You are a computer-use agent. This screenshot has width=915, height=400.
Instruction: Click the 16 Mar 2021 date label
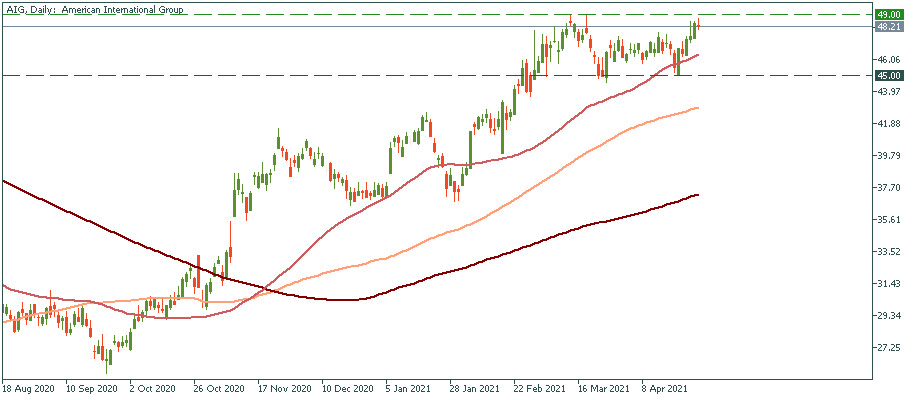602,387
